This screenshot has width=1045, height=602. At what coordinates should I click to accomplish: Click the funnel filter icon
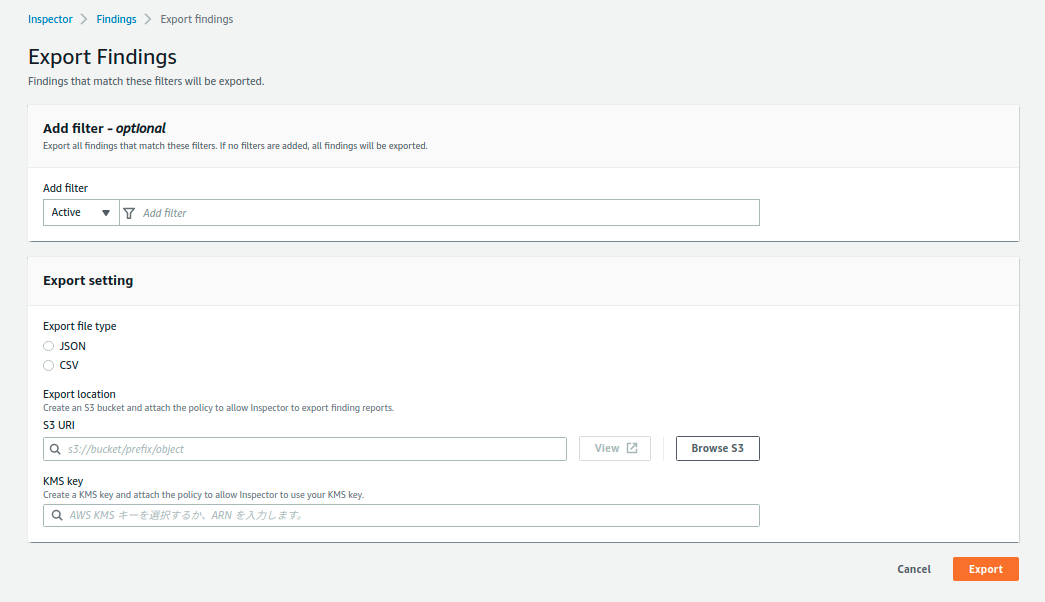(x=129, y=213)
